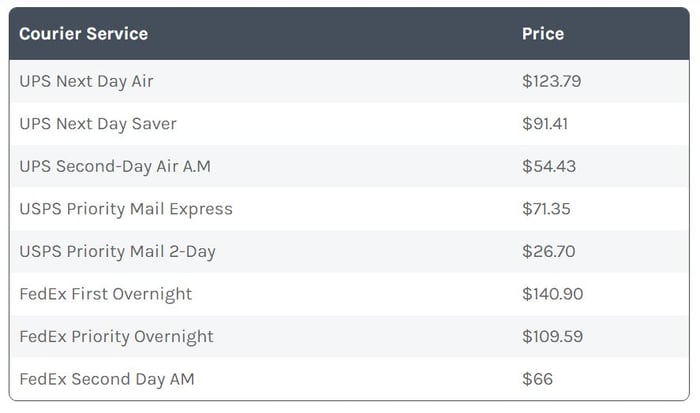The image size is (700, 413).
Task: Click the Price column header
Action: pyautogui.click(x=543, y=33)
